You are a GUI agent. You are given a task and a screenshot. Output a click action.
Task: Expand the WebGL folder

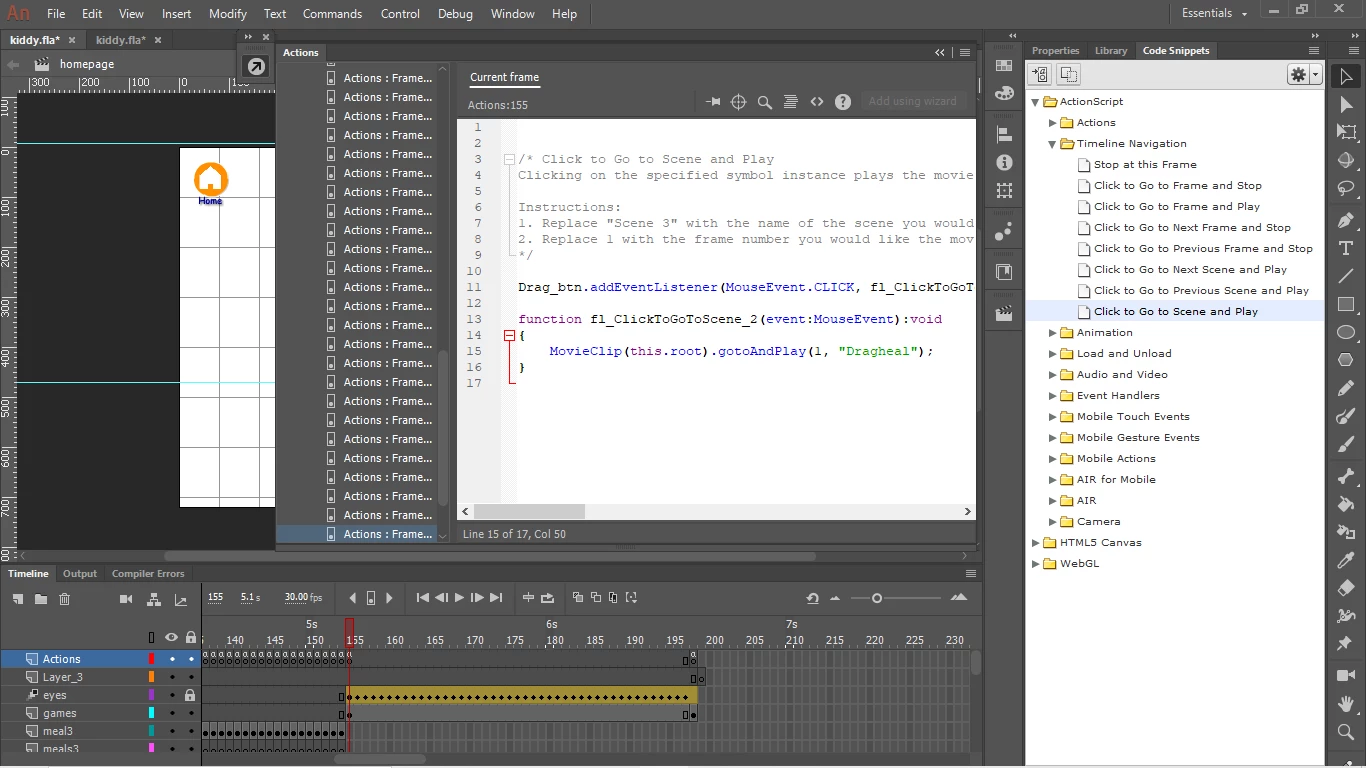[x=1036, y=564]
